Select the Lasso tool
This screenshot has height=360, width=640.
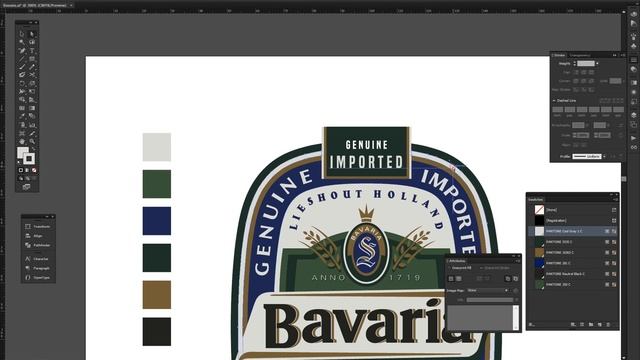32,42
